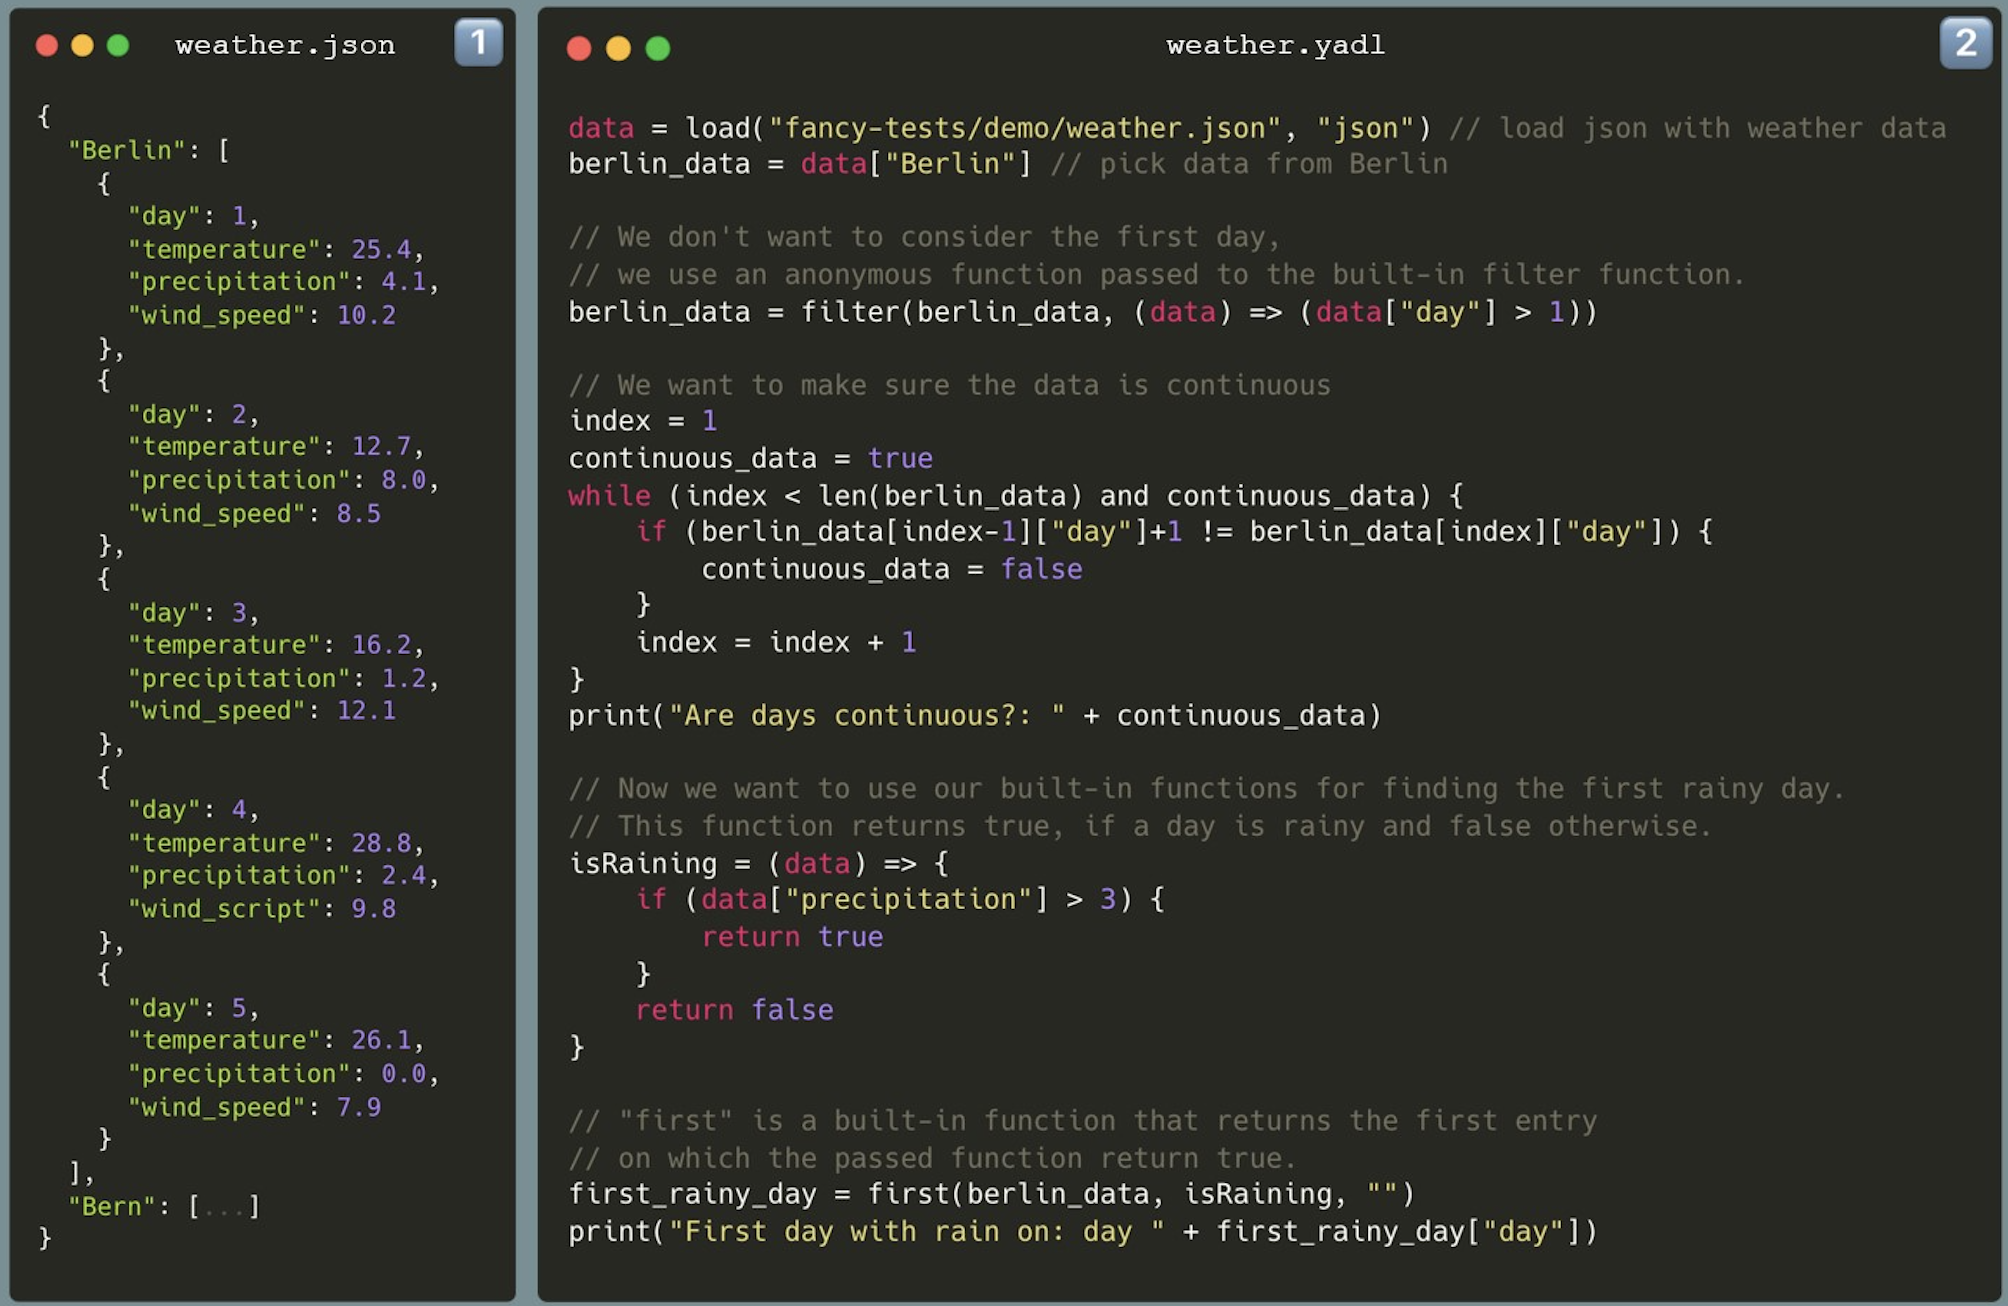
Task: Click the green zoom dot of weather.yadl window
Action: 658,48
